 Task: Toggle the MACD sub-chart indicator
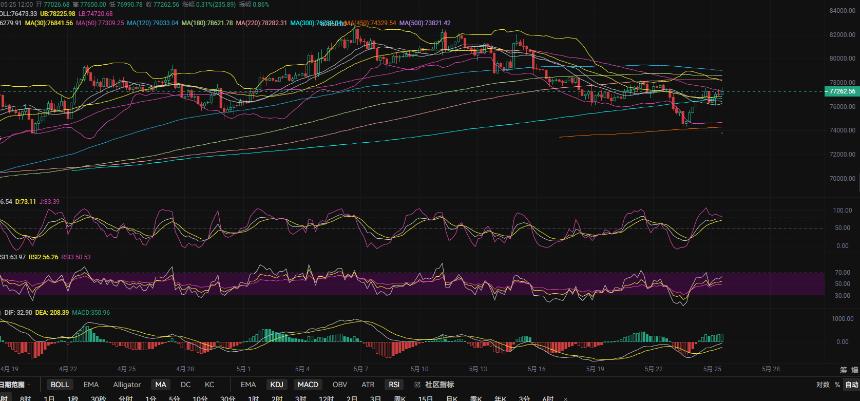point(309,385)
